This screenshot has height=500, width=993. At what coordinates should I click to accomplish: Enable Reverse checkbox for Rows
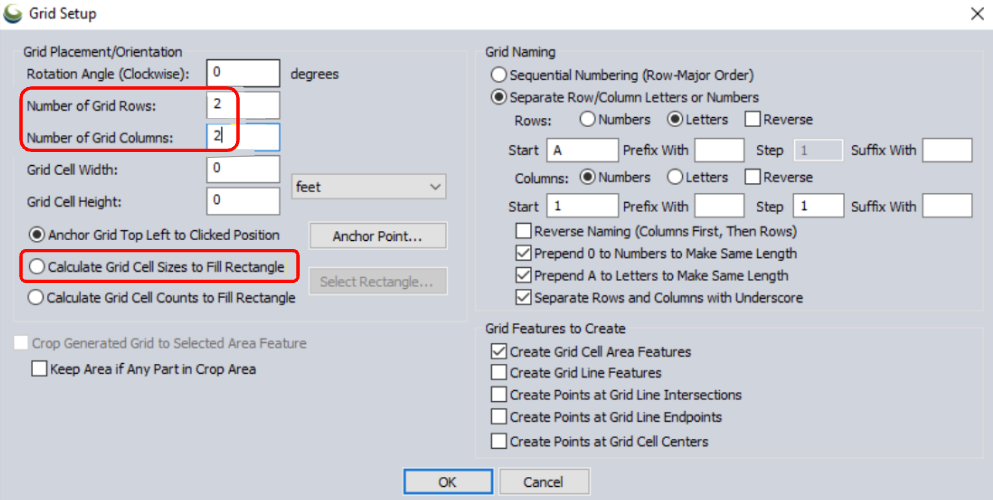click(x=754, y=119)
